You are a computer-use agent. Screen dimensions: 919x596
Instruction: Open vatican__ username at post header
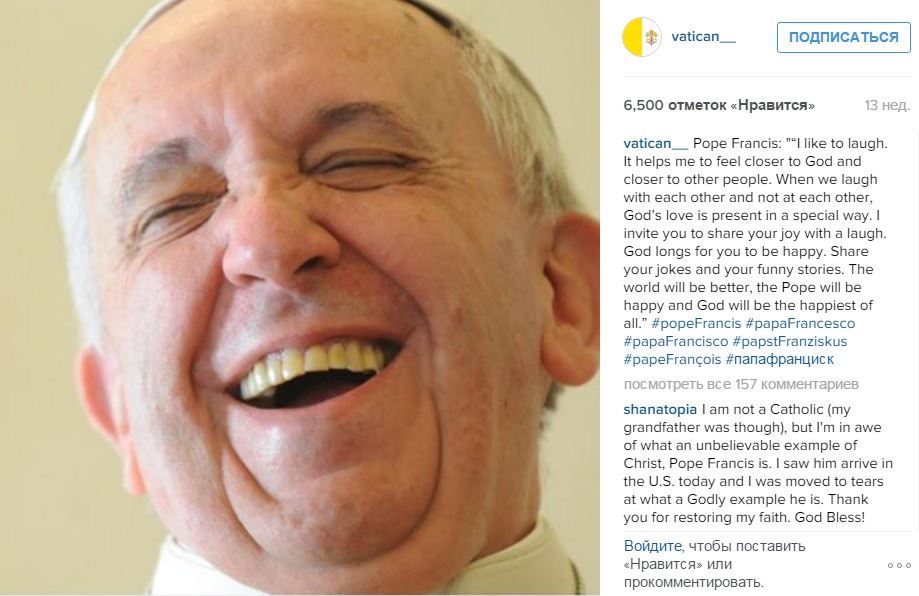point(703,36)
